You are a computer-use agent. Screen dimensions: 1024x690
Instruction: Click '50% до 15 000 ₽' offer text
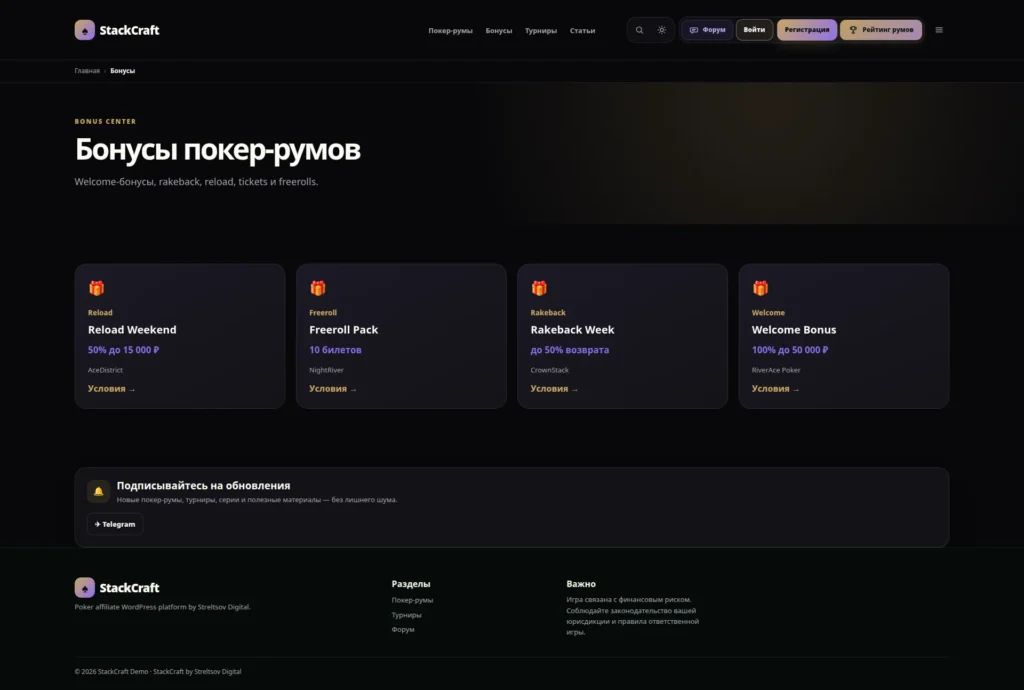[x=123, y=350]
